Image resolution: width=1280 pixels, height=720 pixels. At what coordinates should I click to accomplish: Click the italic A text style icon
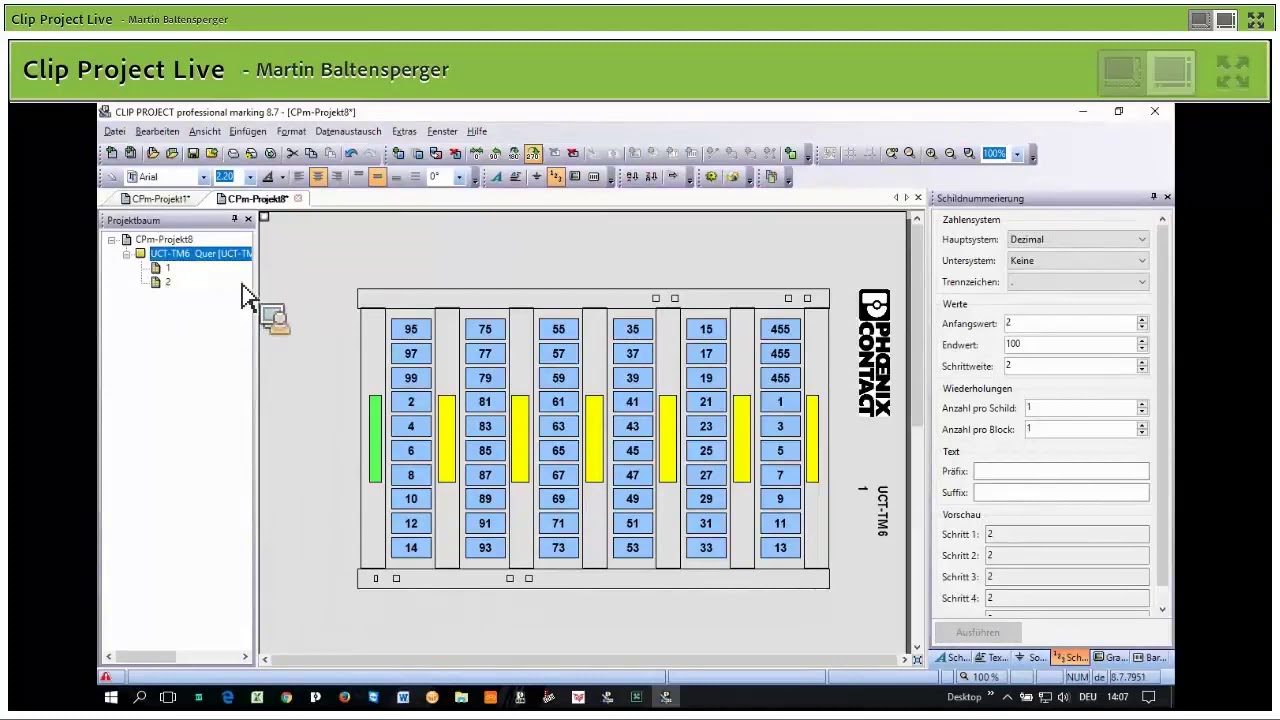(496, 177)
